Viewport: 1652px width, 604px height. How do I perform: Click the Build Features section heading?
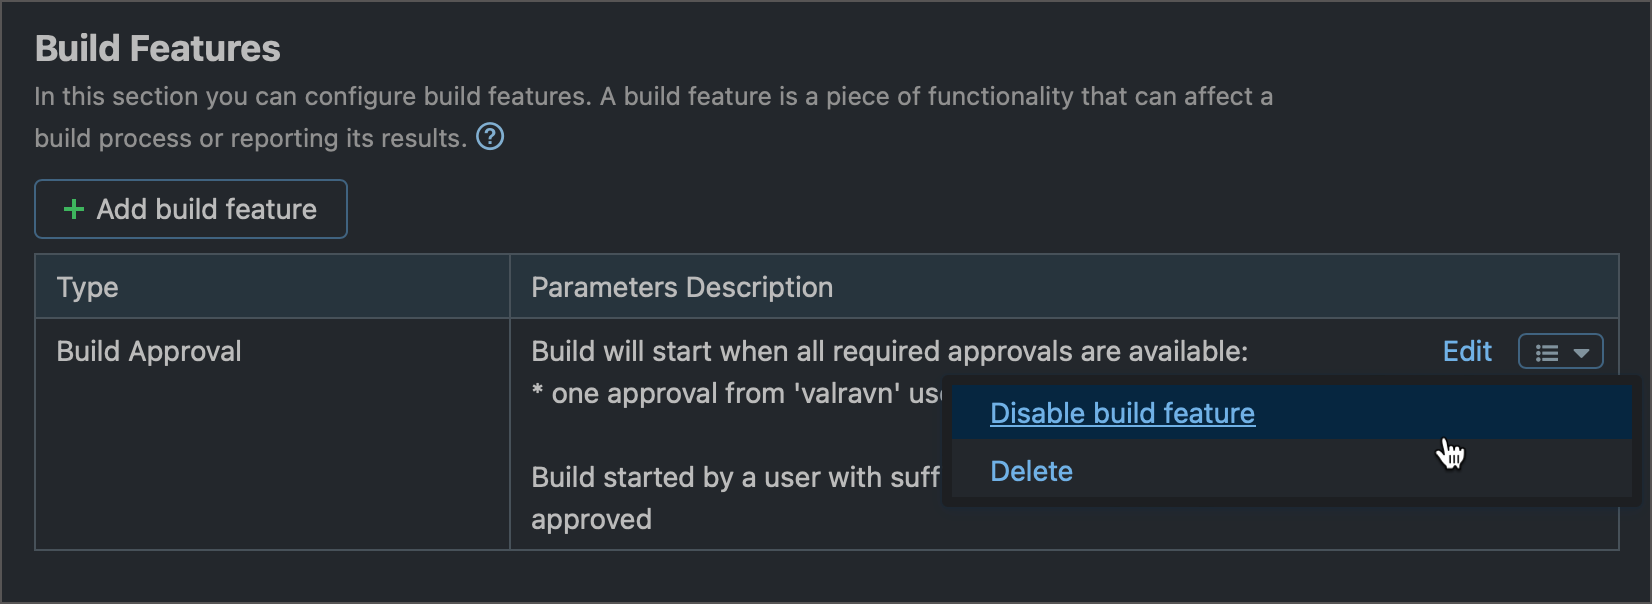click(x=157, y=47)
